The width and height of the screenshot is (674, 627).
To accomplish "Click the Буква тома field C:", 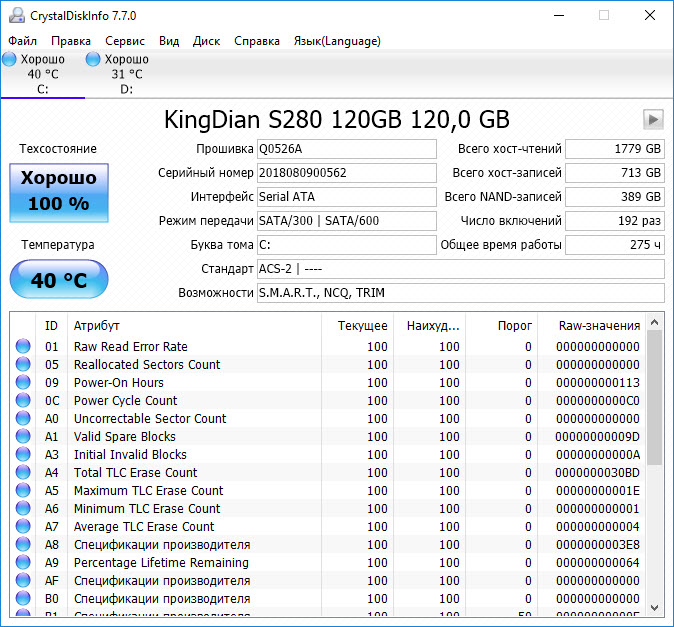I will (x=346, y=245).
